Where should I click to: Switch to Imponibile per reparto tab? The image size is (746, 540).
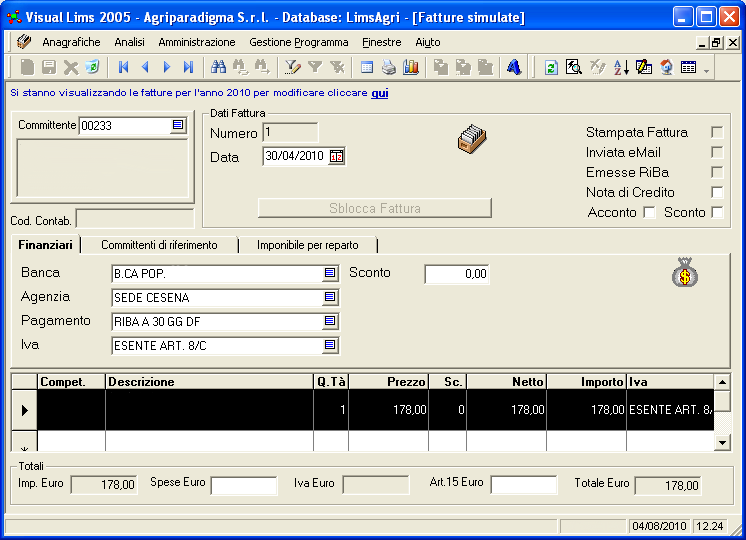point(308,245)
